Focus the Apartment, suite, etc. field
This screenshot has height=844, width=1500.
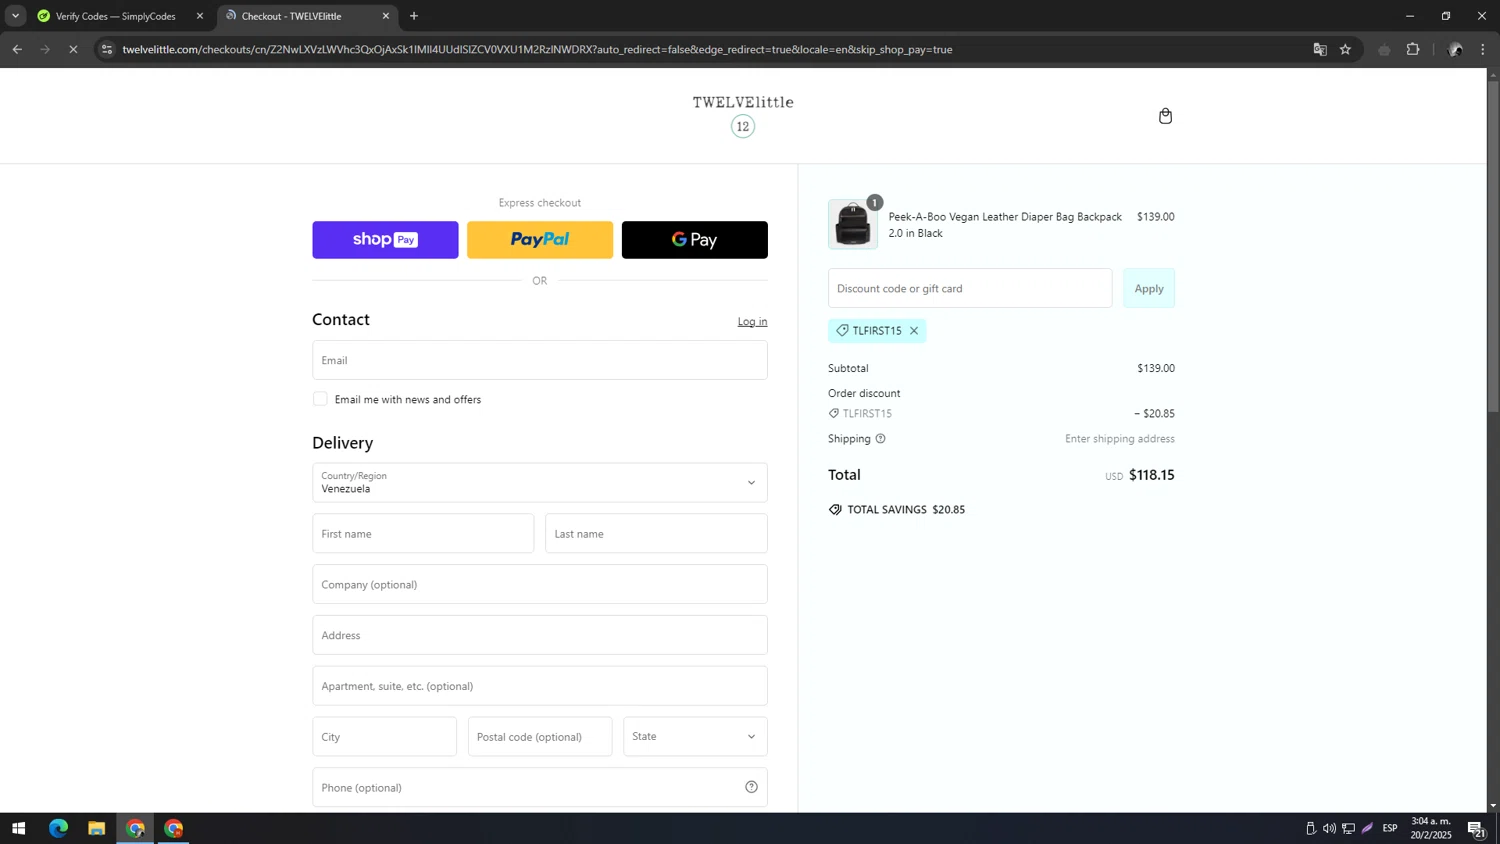[540, 686]
